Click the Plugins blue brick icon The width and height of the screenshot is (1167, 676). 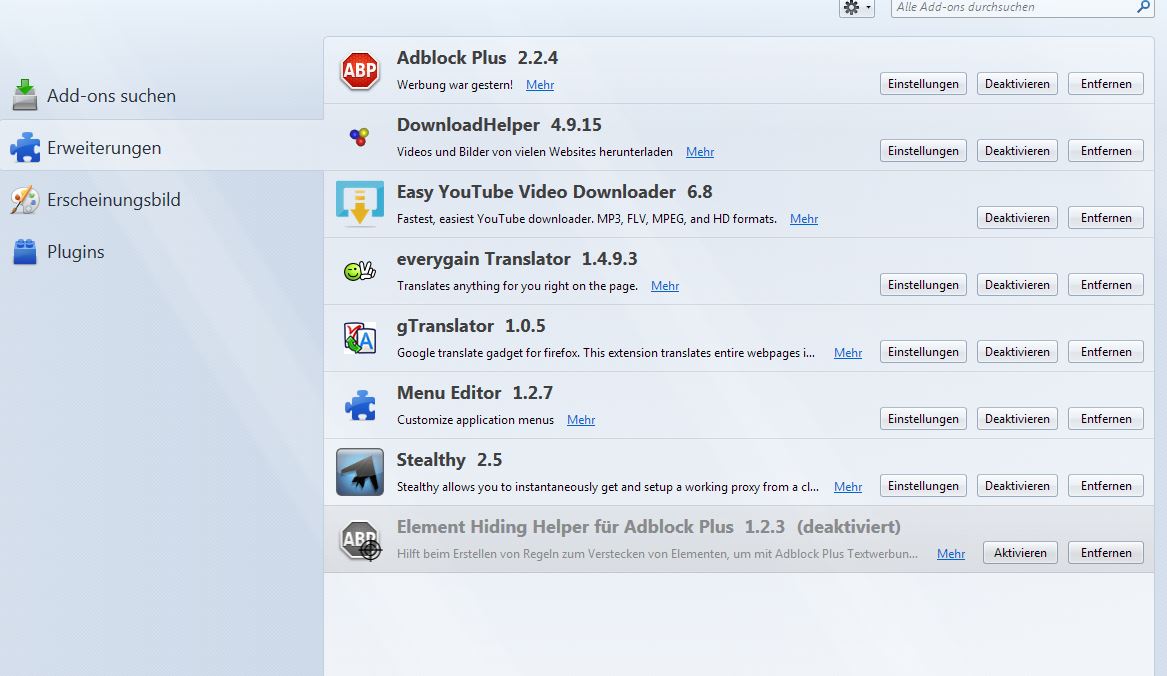[x=25, y=252]
